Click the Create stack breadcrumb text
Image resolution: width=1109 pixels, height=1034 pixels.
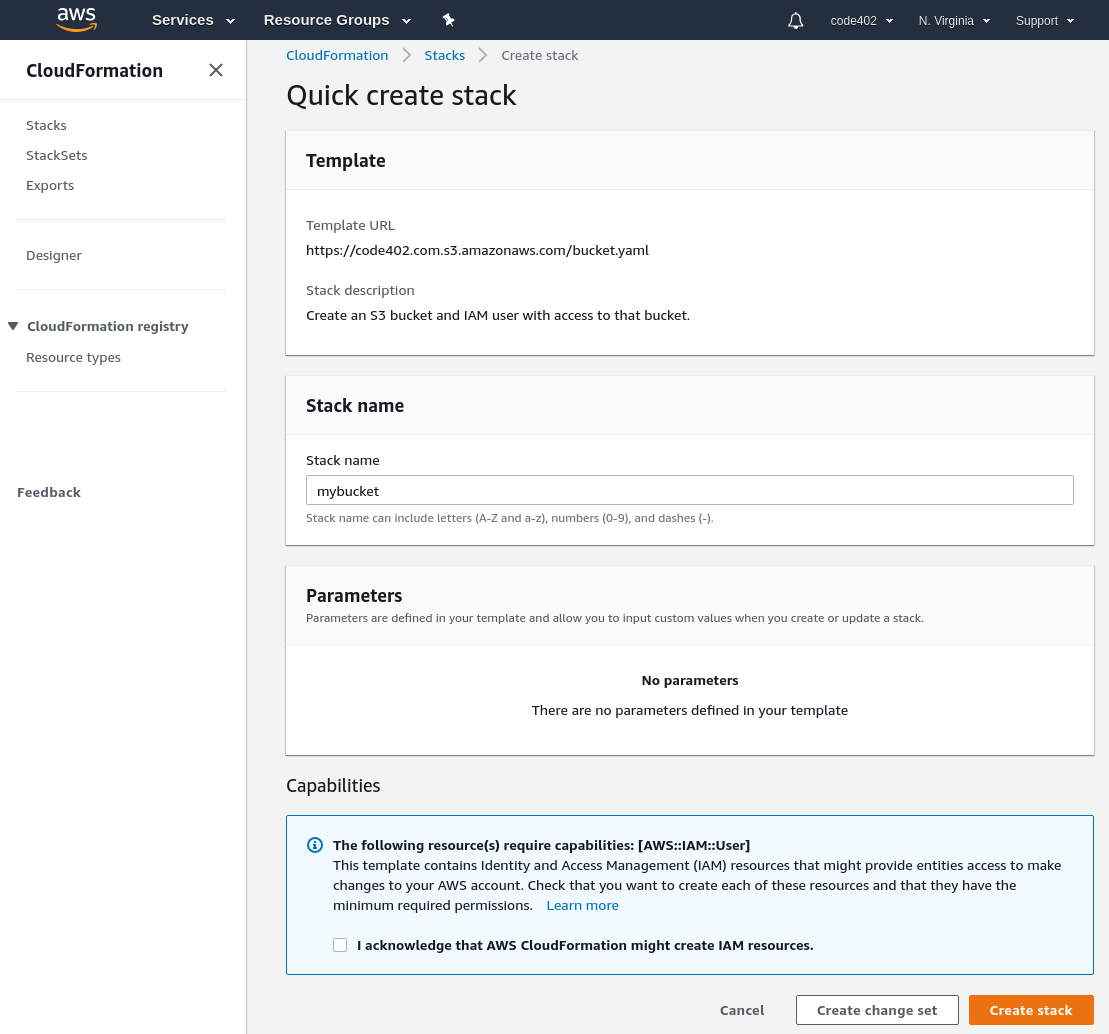(x=540, y=55)
